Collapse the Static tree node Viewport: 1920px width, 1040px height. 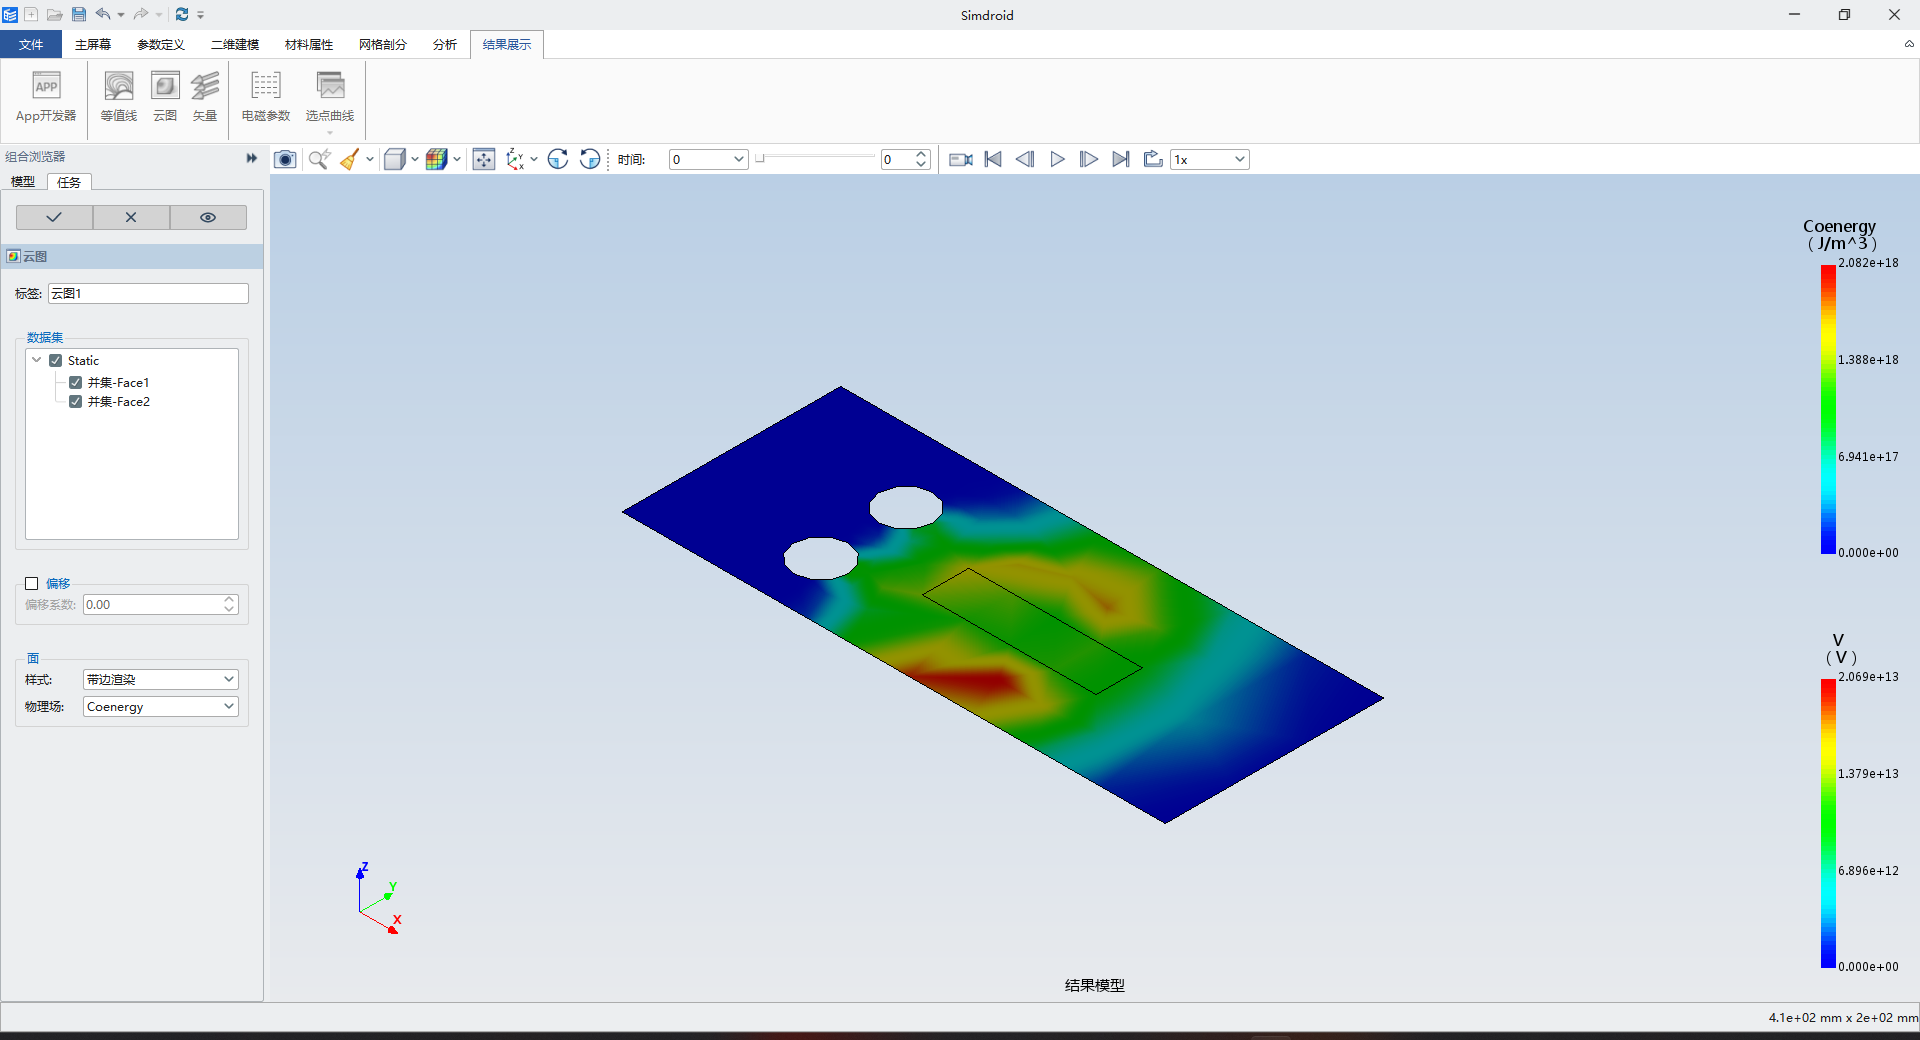37,360
